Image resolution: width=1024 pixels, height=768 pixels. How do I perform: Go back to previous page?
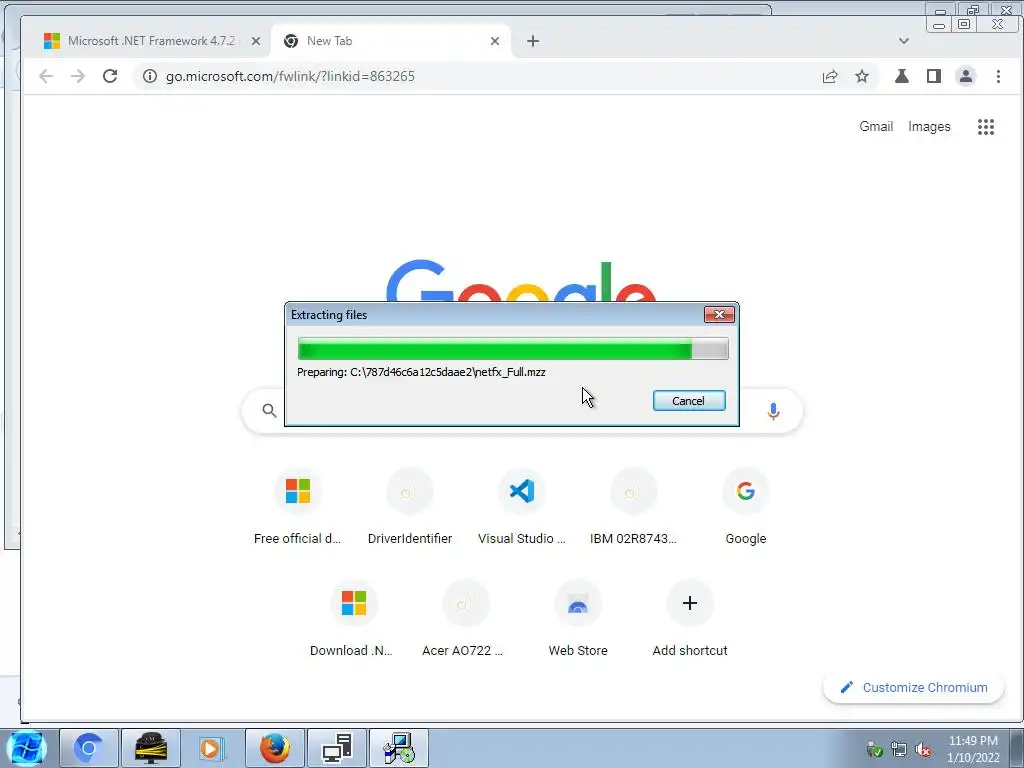click(x=46, y=76)
